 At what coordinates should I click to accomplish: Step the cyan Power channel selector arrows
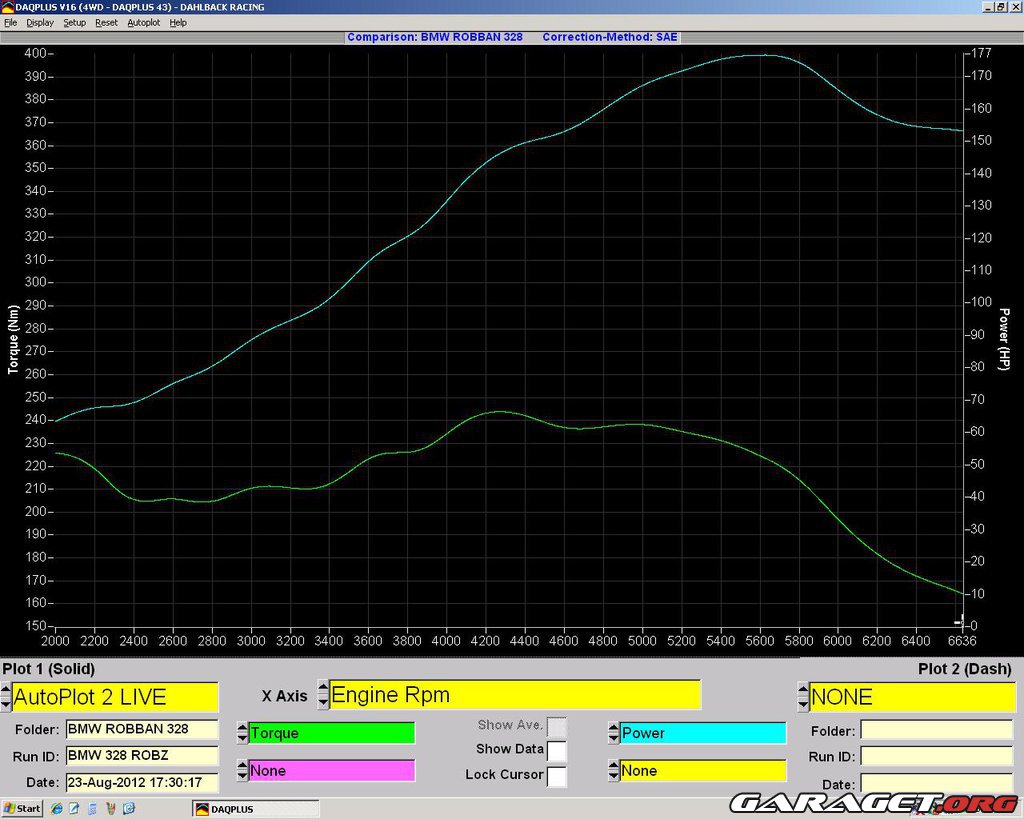[613, 733]
